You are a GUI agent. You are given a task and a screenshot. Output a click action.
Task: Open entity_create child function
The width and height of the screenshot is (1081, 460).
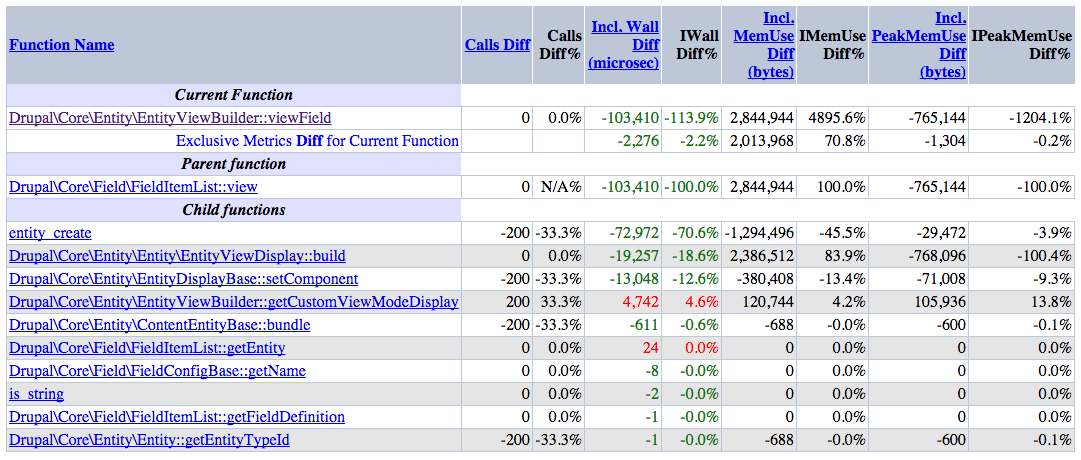coord(50,233)
